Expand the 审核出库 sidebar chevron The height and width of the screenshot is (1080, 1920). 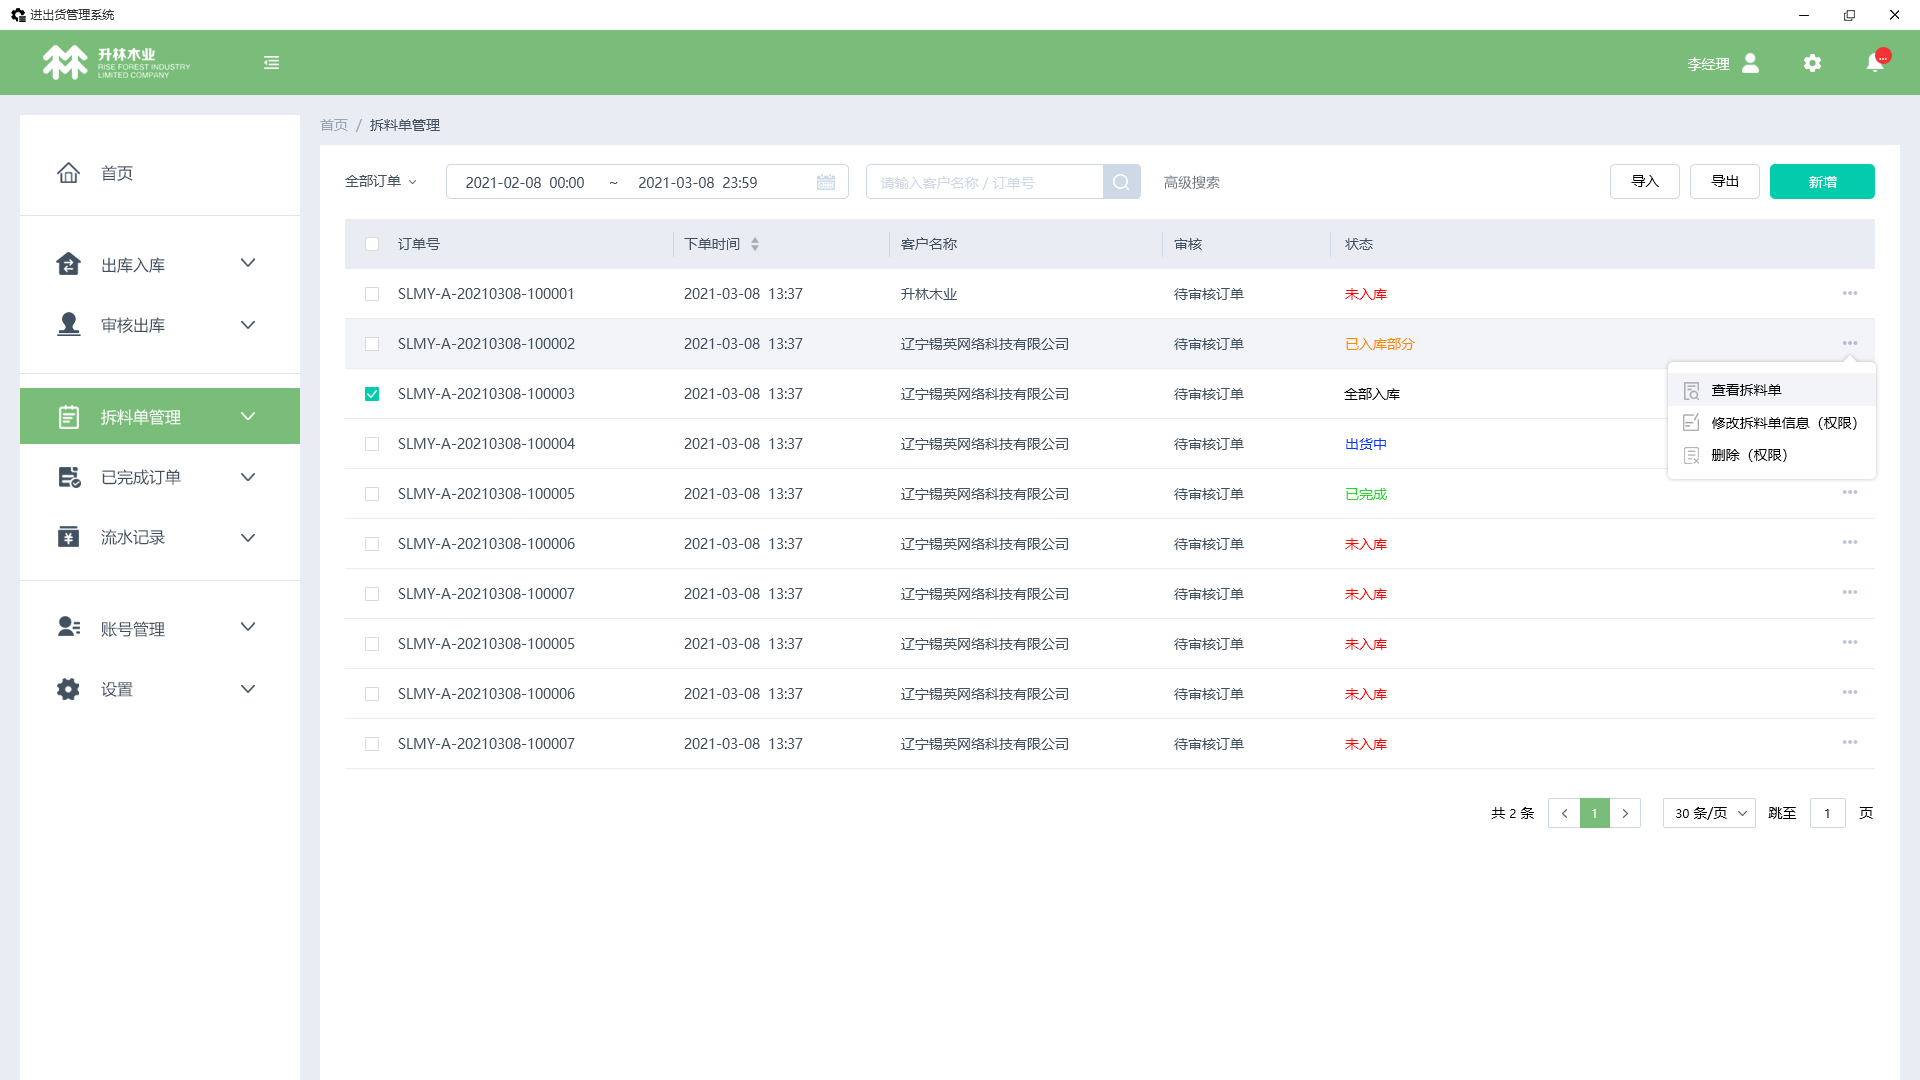tap(248, 325)
